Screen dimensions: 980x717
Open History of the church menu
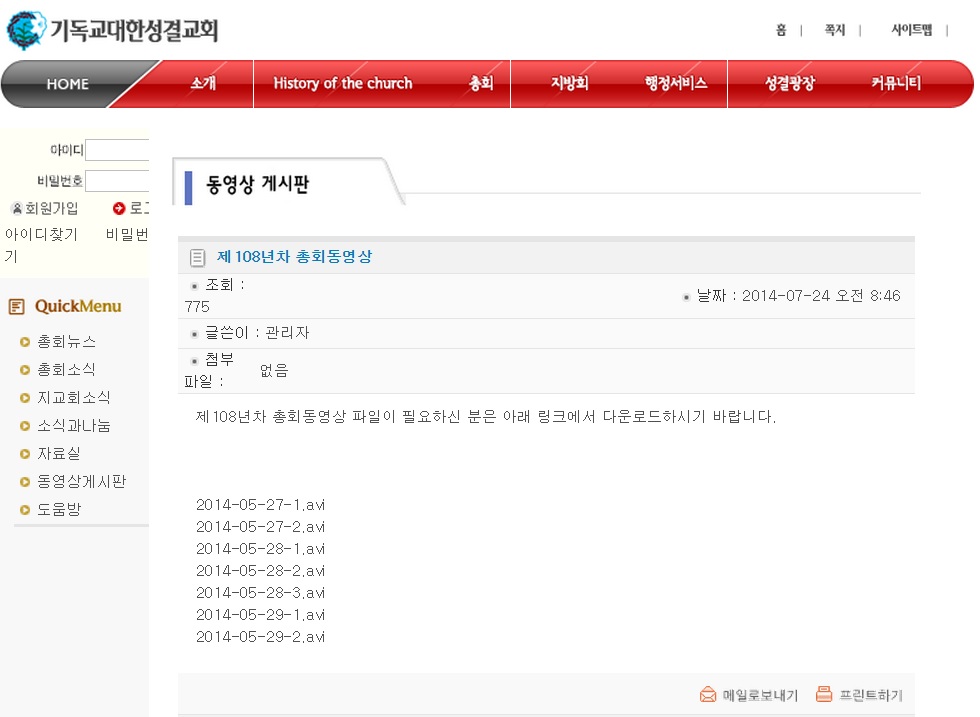pyautogui.click(x=342, y=83)
